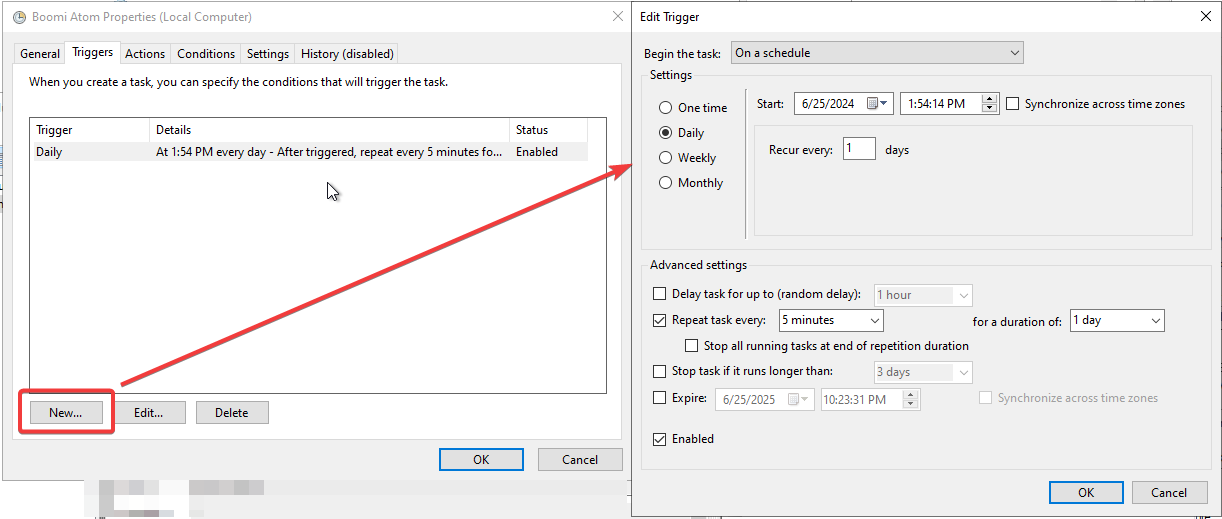Enable Synchronize across time zones checkbox

click(x=1013, y=104)
